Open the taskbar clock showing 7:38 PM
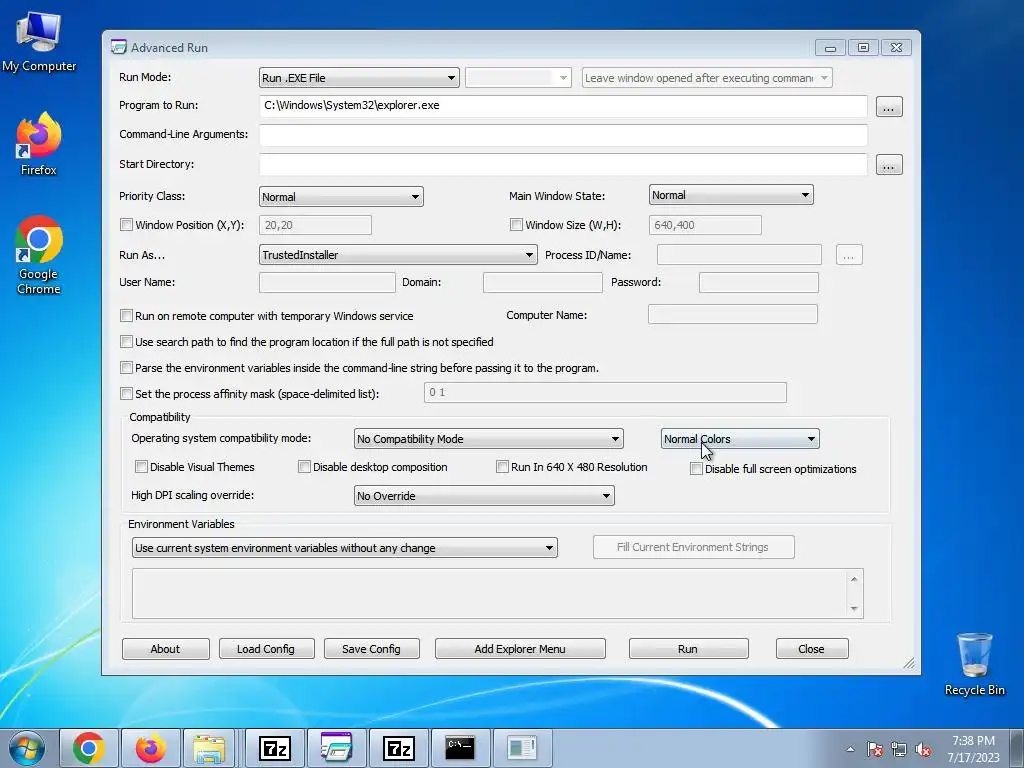This screenshot has height=768, width=1024. click(x=973, y=749)
